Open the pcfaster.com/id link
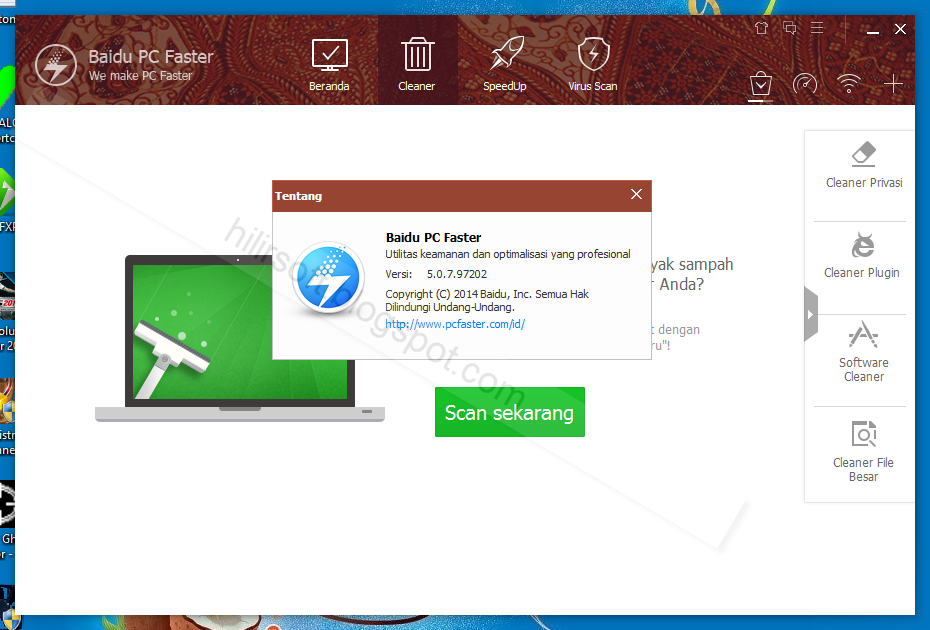Image resolution: width=930 pixels, height=630 pixels. 455,324
